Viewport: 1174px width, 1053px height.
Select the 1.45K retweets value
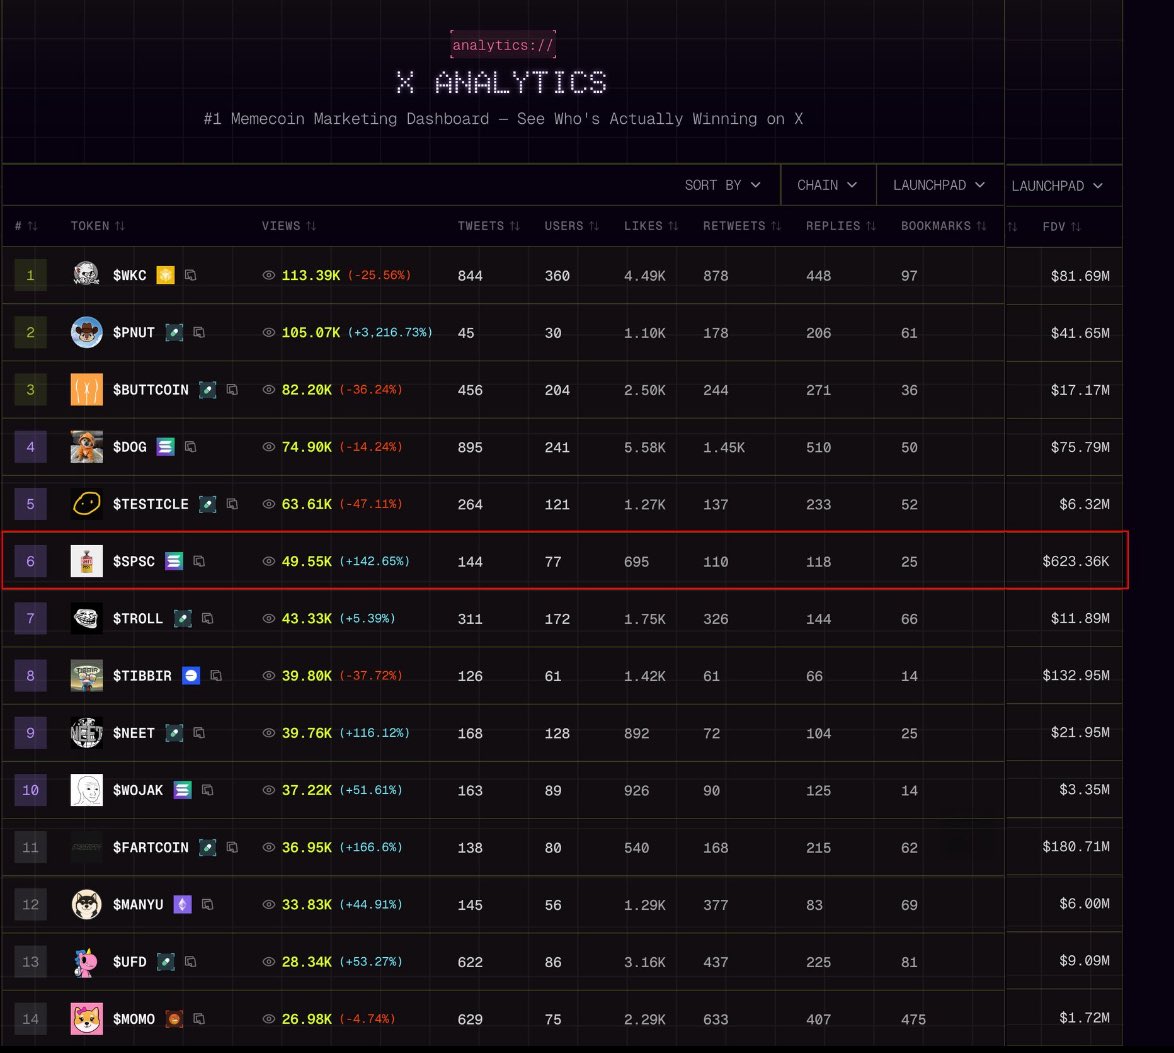[x=723, y=447]
